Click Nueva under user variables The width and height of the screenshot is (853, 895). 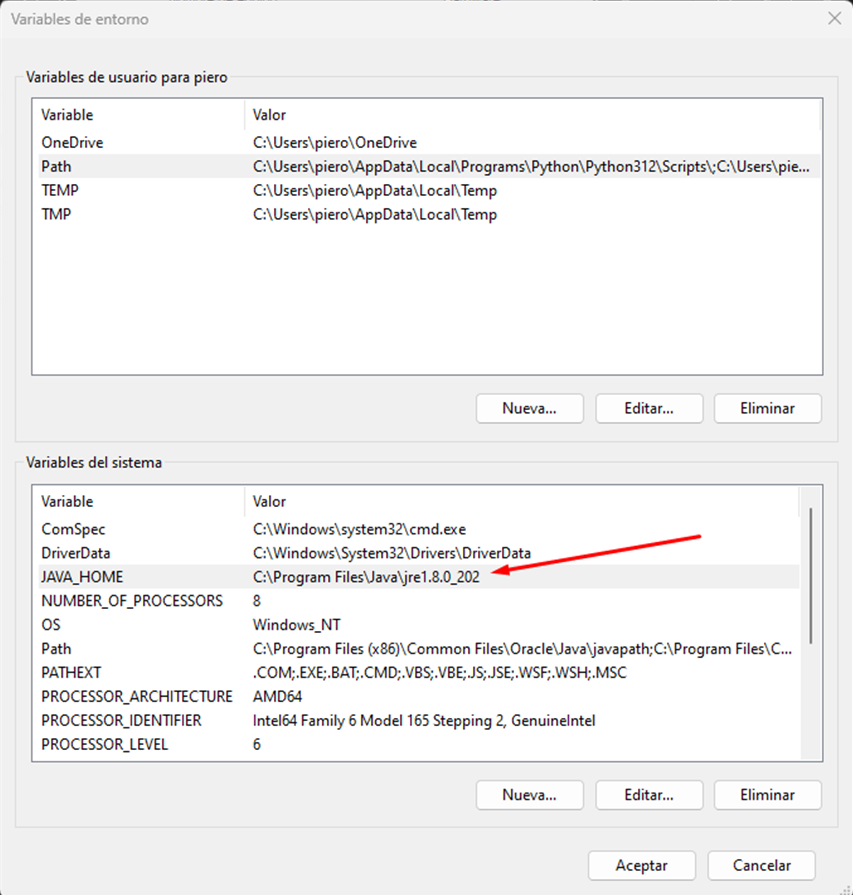click(x=529, y=408)
